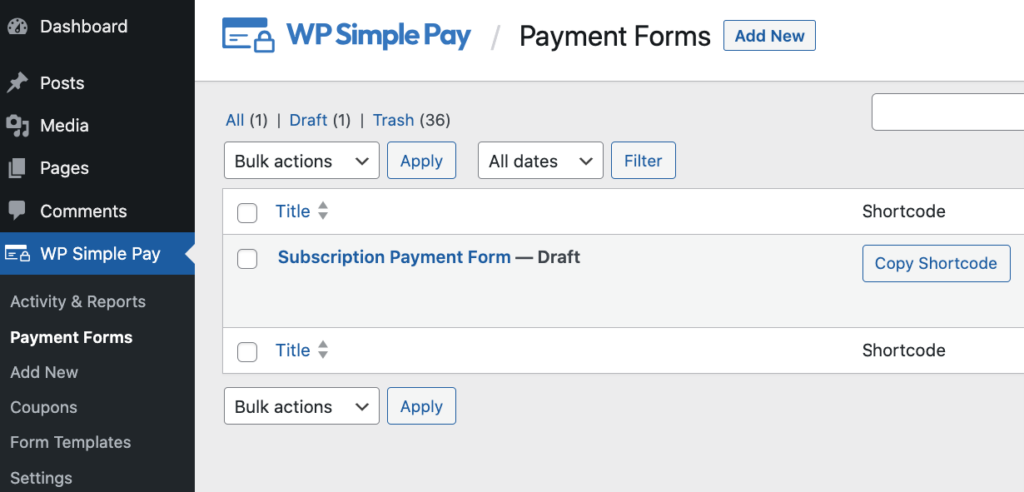
Task: Open Activity & Reports submenu item
Action: (x=77, y=302)
